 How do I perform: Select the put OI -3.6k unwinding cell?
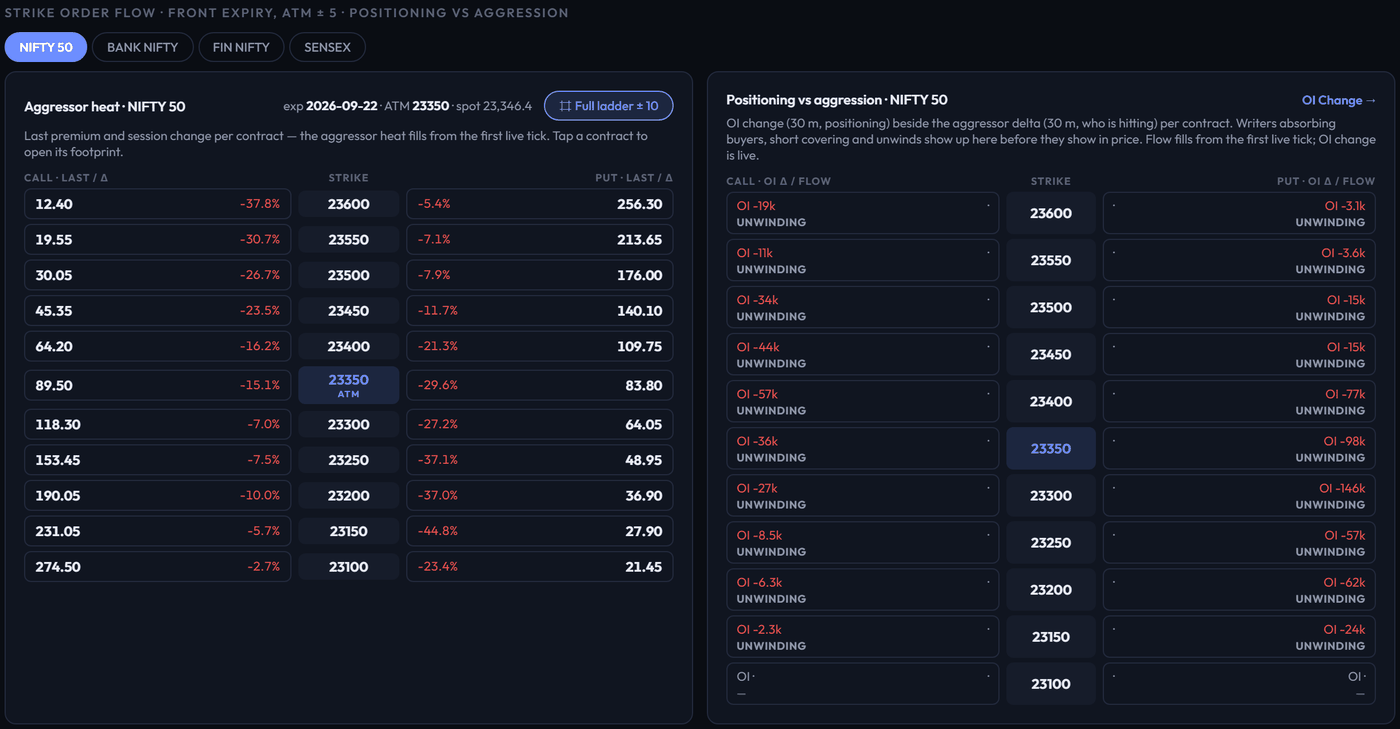pos(1239,260)
